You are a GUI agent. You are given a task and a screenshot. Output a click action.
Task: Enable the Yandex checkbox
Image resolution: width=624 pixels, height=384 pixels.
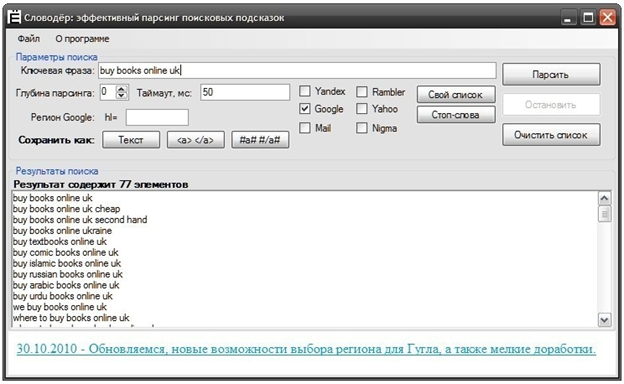(305, 91)
